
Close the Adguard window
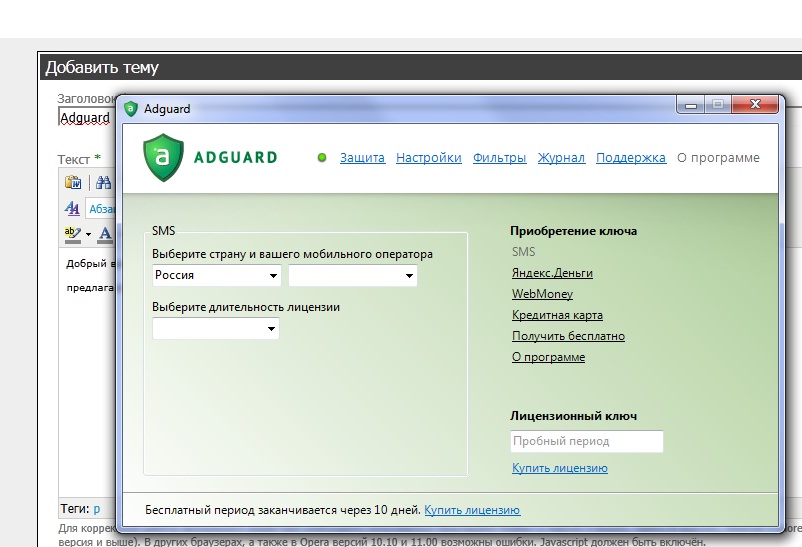click(755, 104)
